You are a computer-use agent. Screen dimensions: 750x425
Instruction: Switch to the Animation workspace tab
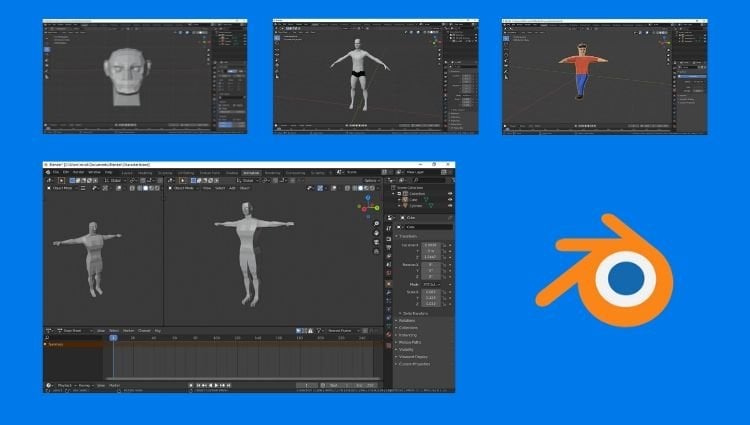250,172
